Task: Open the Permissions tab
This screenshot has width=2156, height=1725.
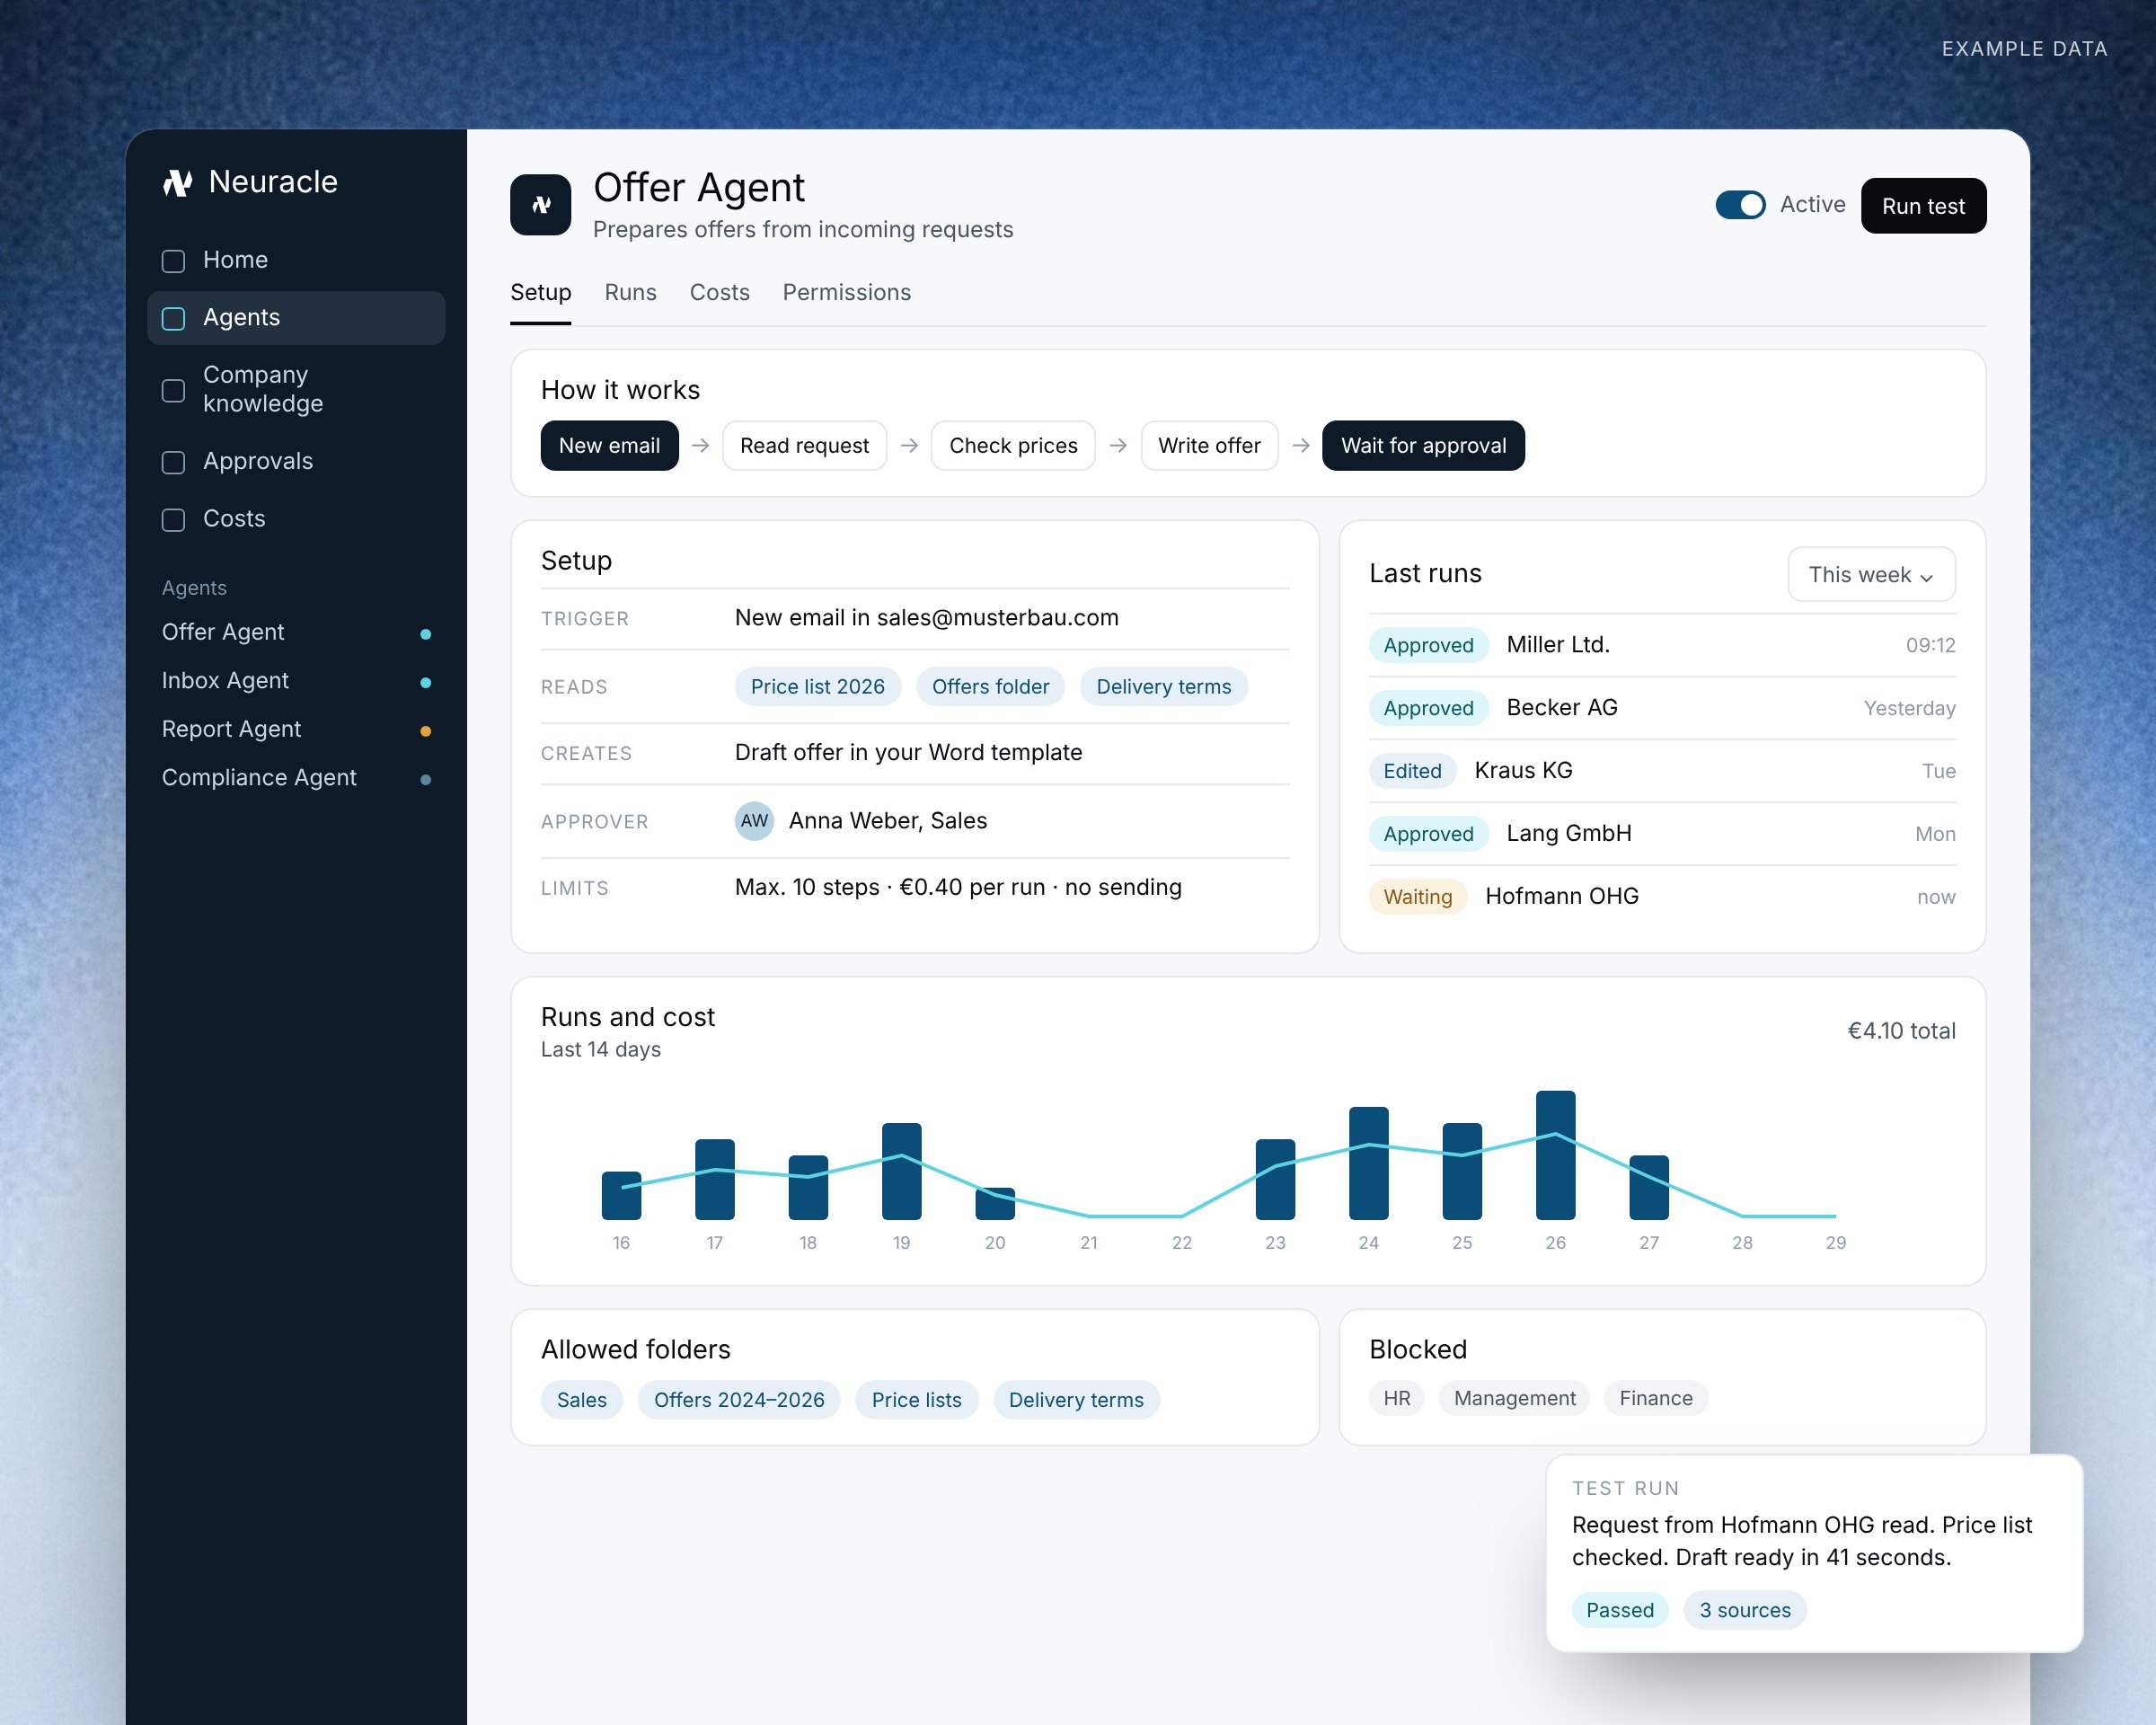Action: click(x=846, y=292)
